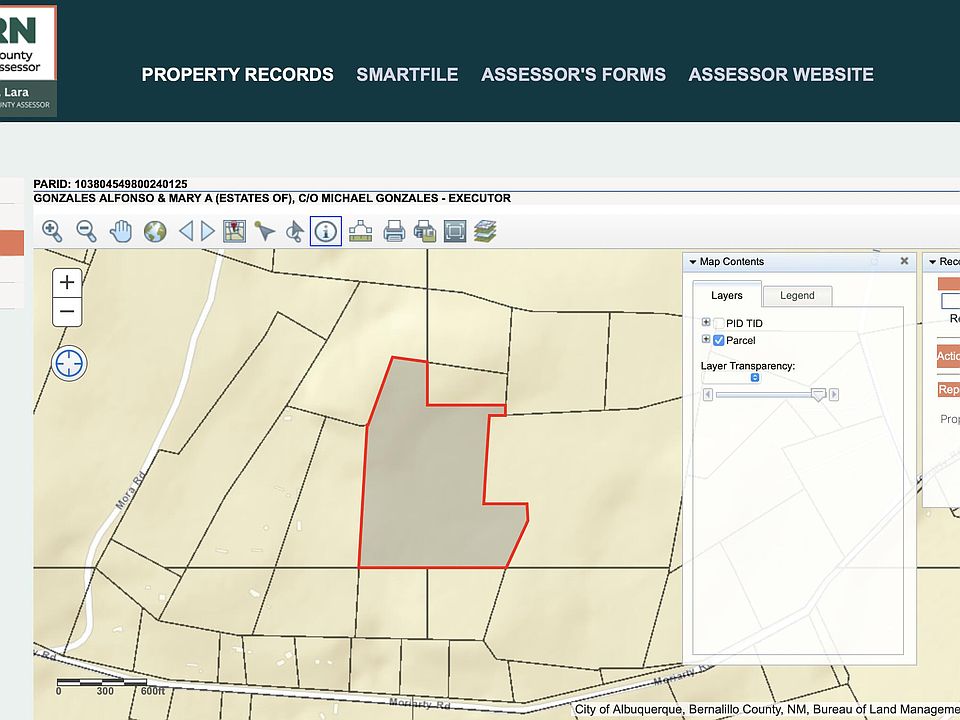Click the GONZALES ALFONSO owner name text

coord(272,198)
